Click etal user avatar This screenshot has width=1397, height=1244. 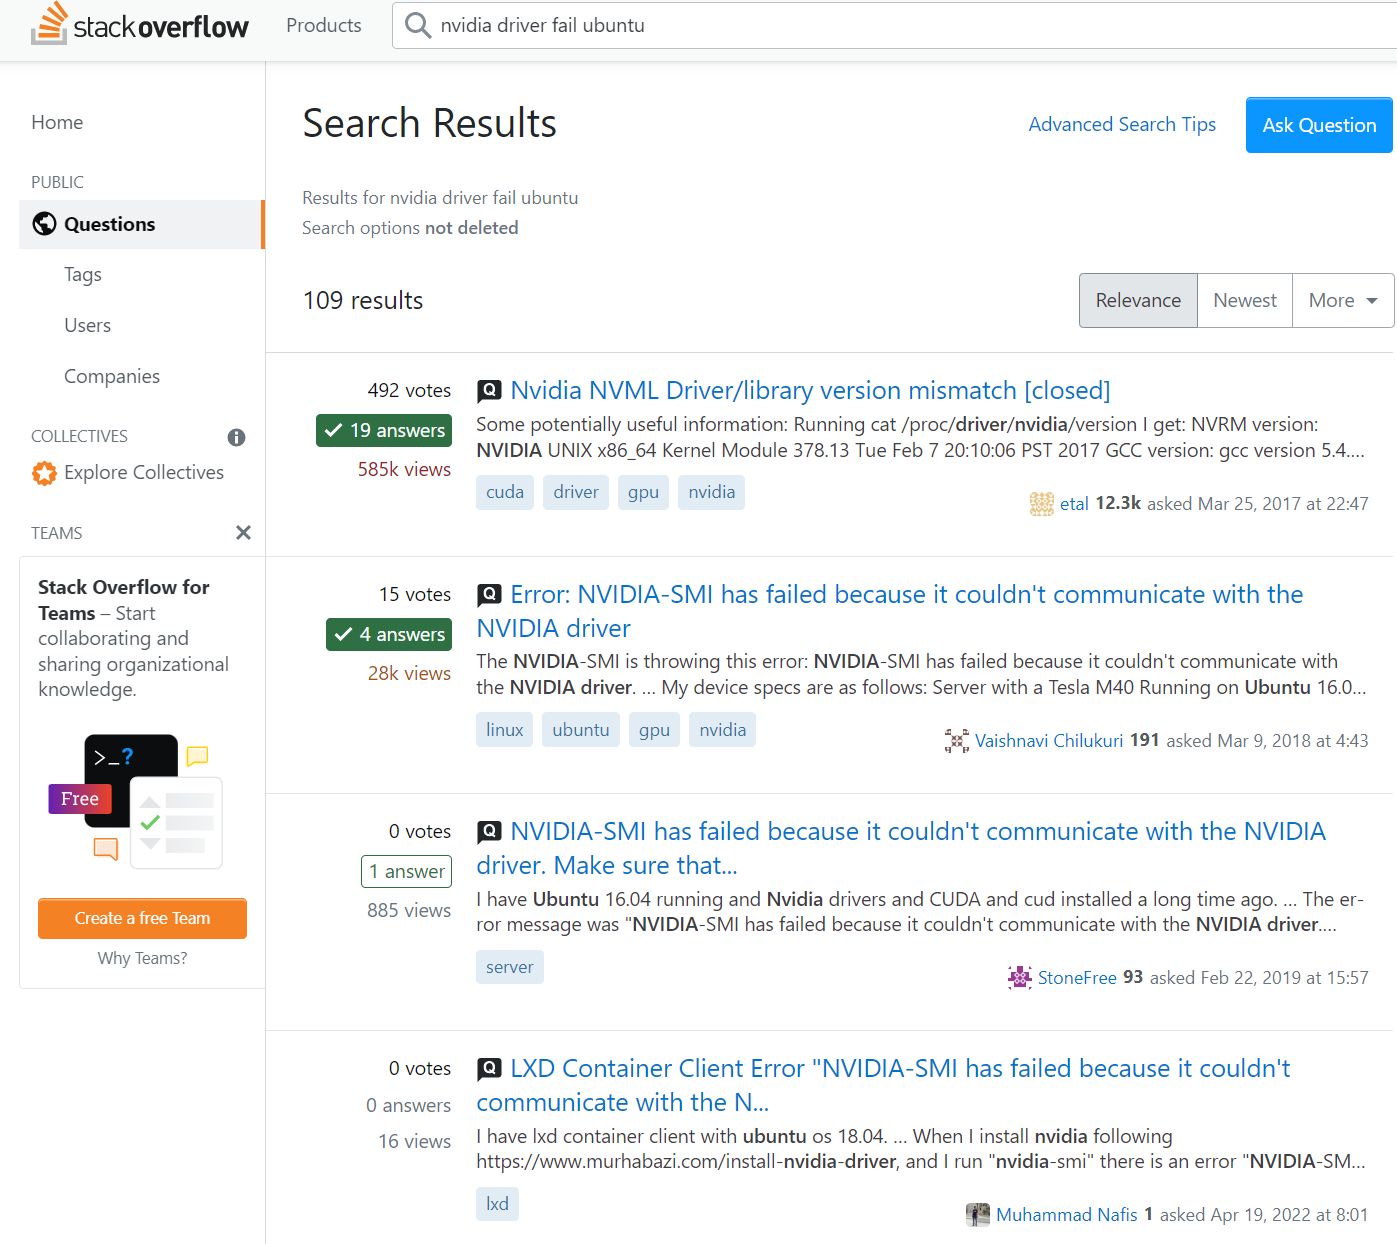click(x=1042, y=504)
